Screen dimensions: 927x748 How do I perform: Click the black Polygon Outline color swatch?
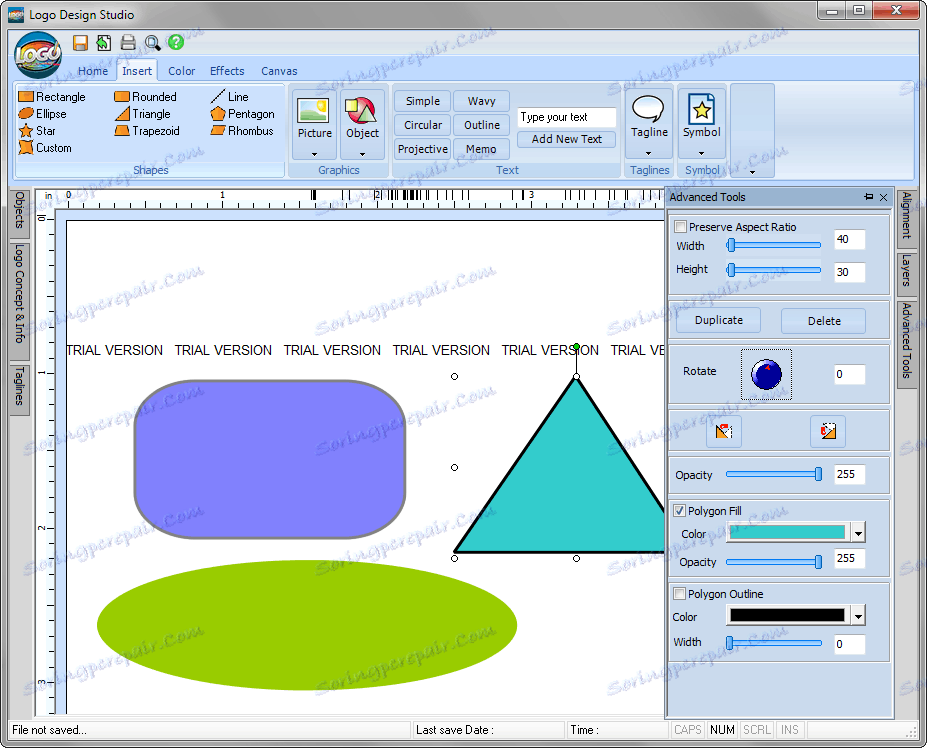click(787, 616)
